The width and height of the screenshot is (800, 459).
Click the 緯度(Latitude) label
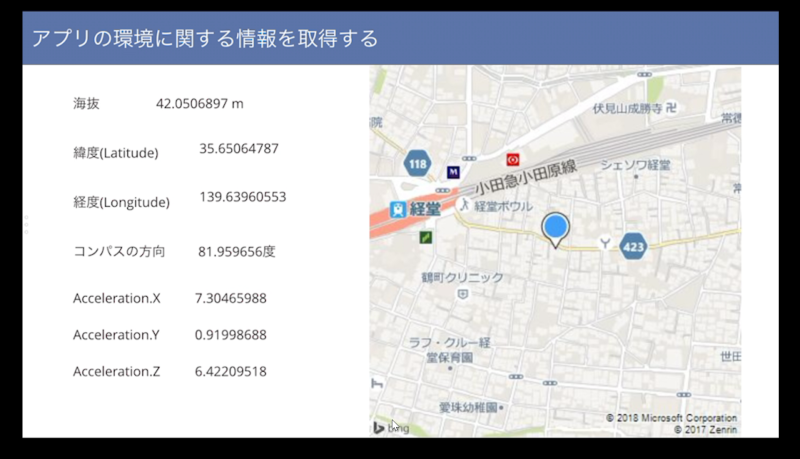pyautogui.click(x=116, y=152)
